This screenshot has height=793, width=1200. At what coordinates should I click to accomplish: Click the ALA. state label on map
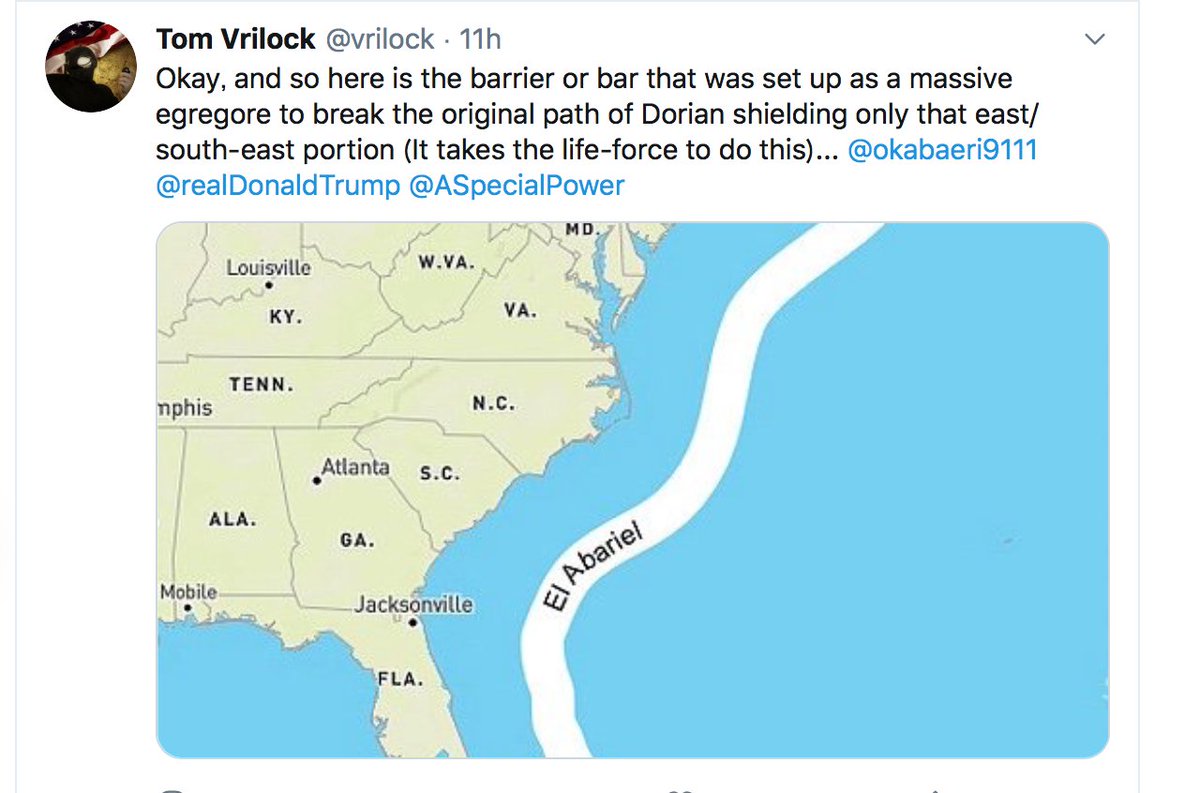click(x=233, y=519)
